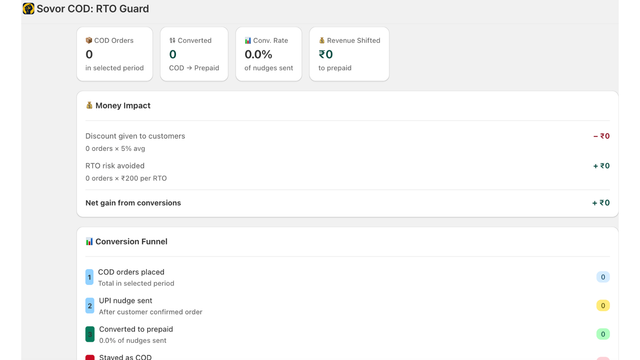Screen dimensions: 640x360
Task: Click the '₹0' Revenue Shifted value
Action: [326, 54]
